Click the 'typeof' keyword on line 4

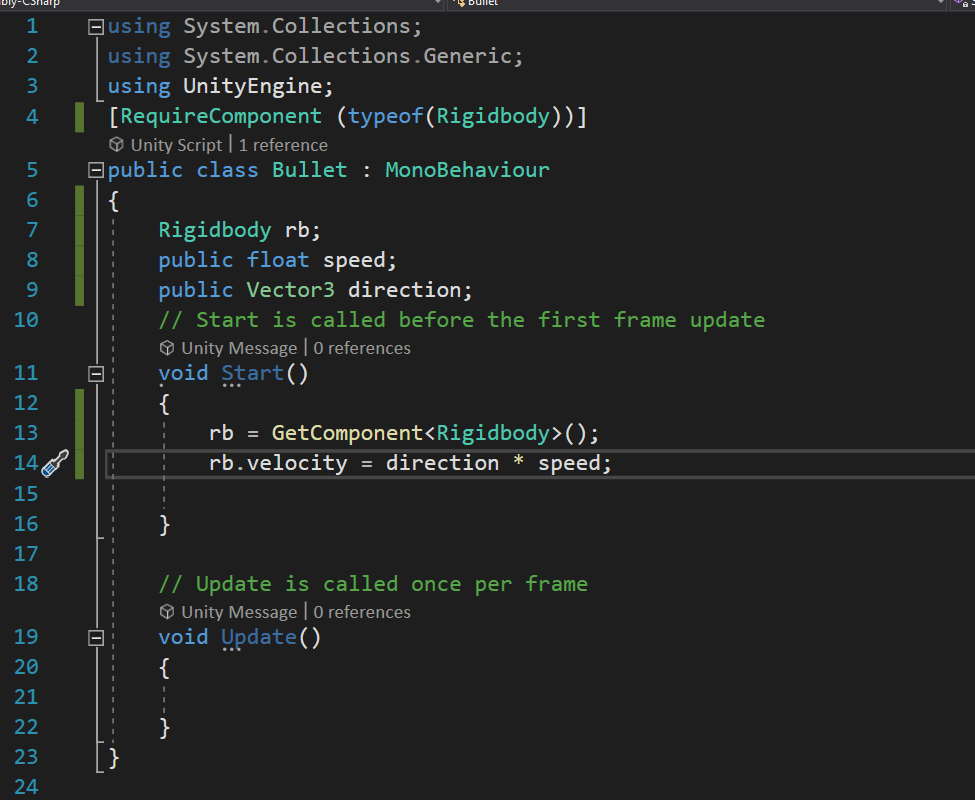click(385, 116)
